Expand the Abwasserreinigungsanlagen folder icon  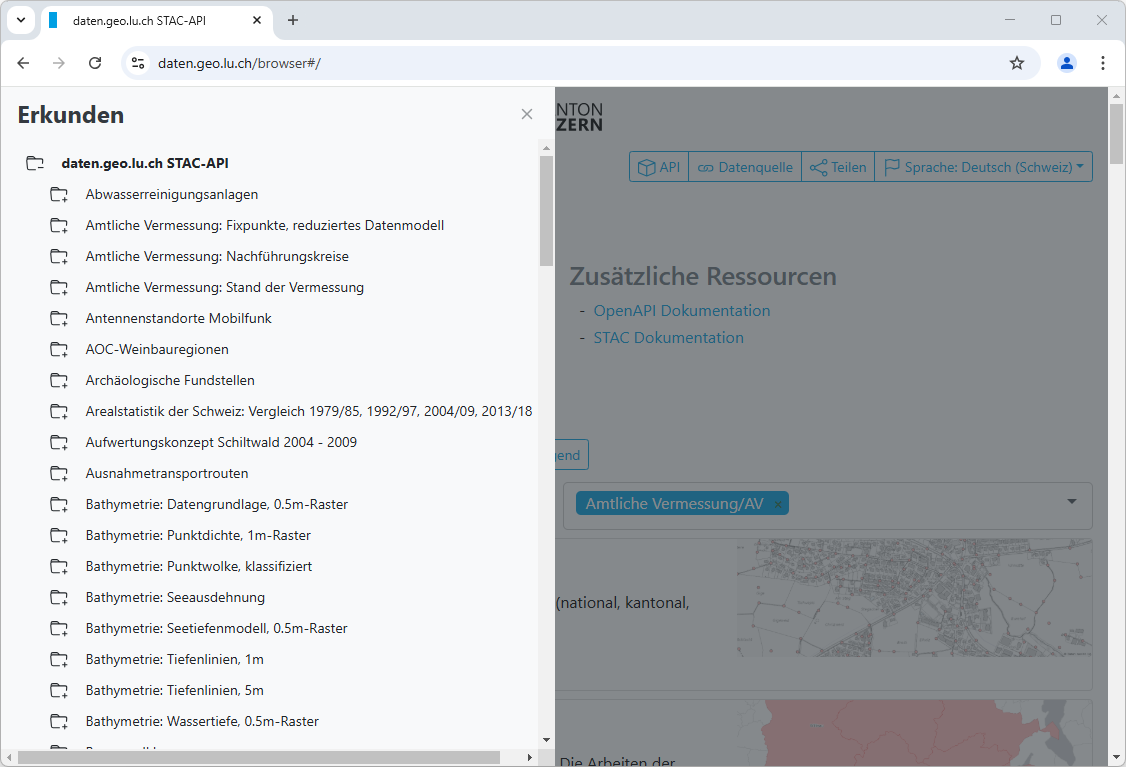pos(59,195)
